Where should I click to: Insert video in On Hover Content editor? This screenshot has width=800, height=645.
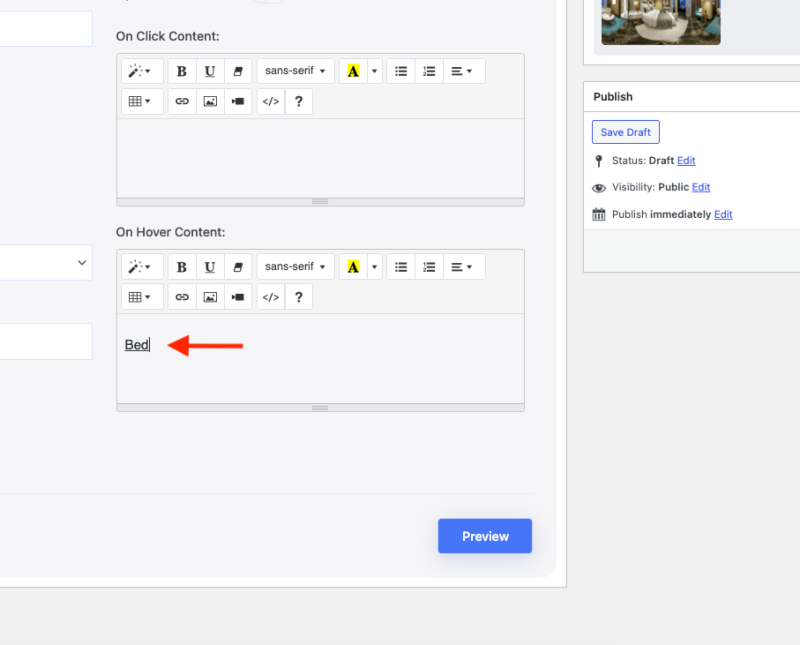coord(238,297)
